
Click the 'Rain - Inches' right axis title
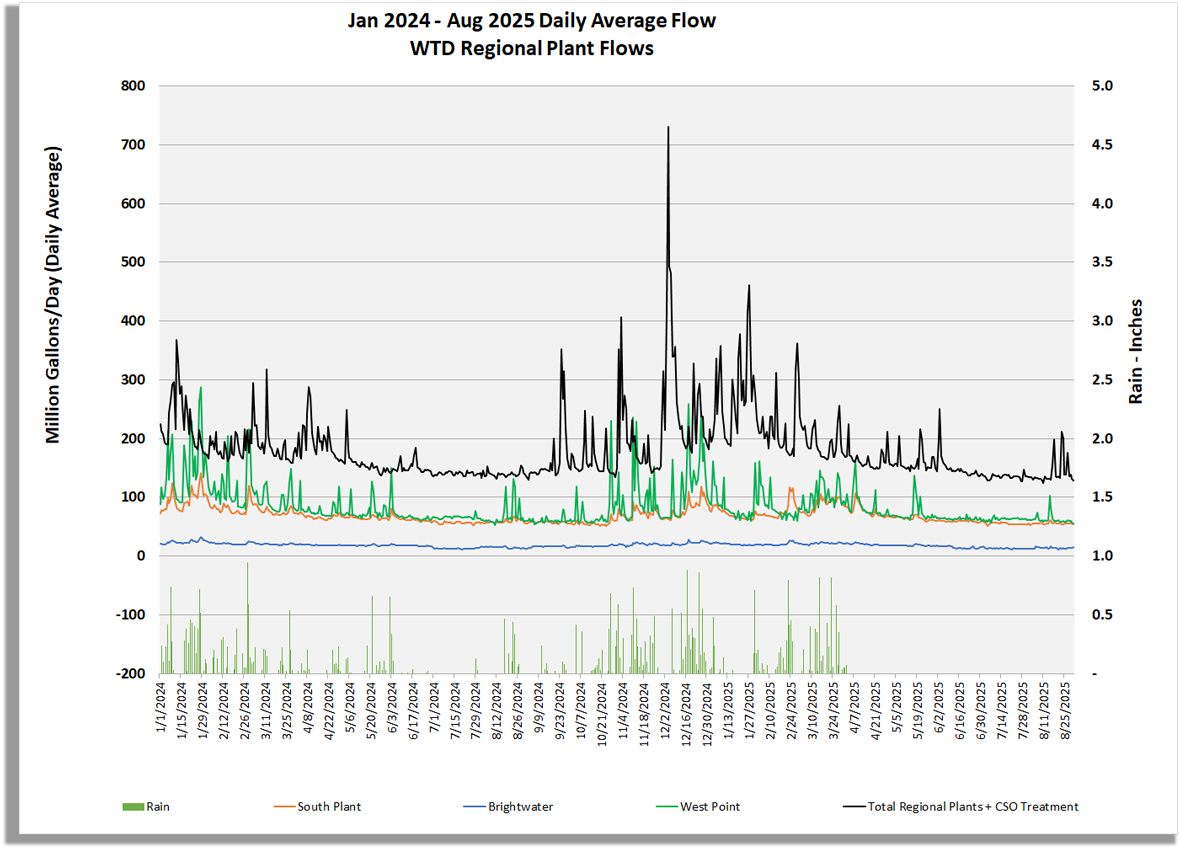(1136, 351)
